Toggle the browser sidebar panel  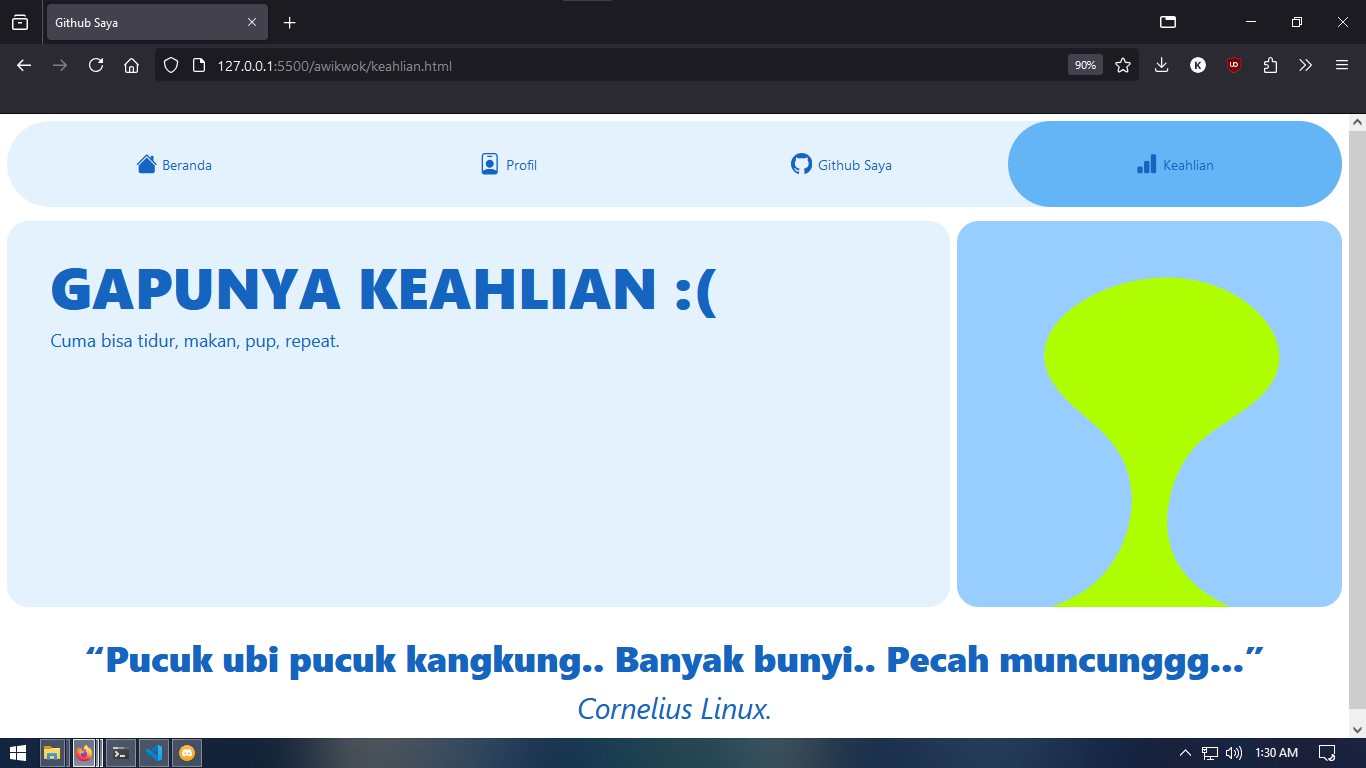pos(1166,21)
